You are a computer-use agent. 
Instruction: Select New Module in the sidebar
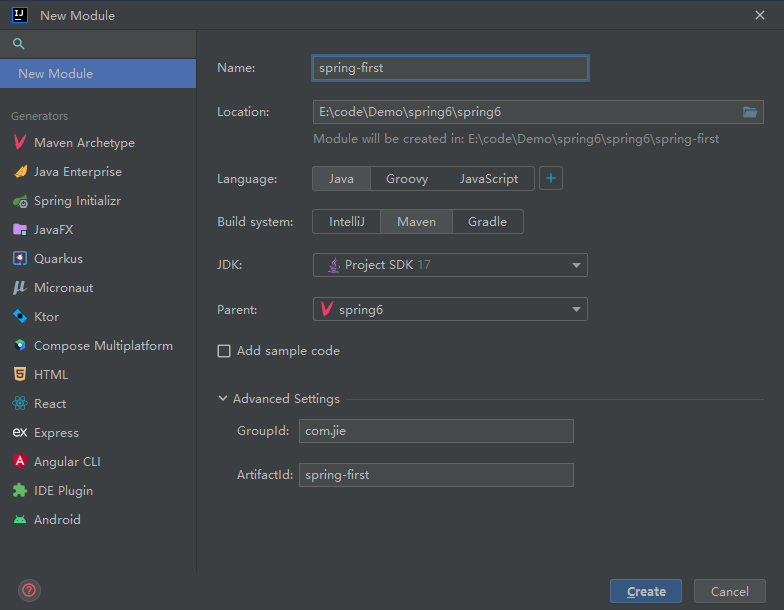pyautogui.click(x=98, y=74)
